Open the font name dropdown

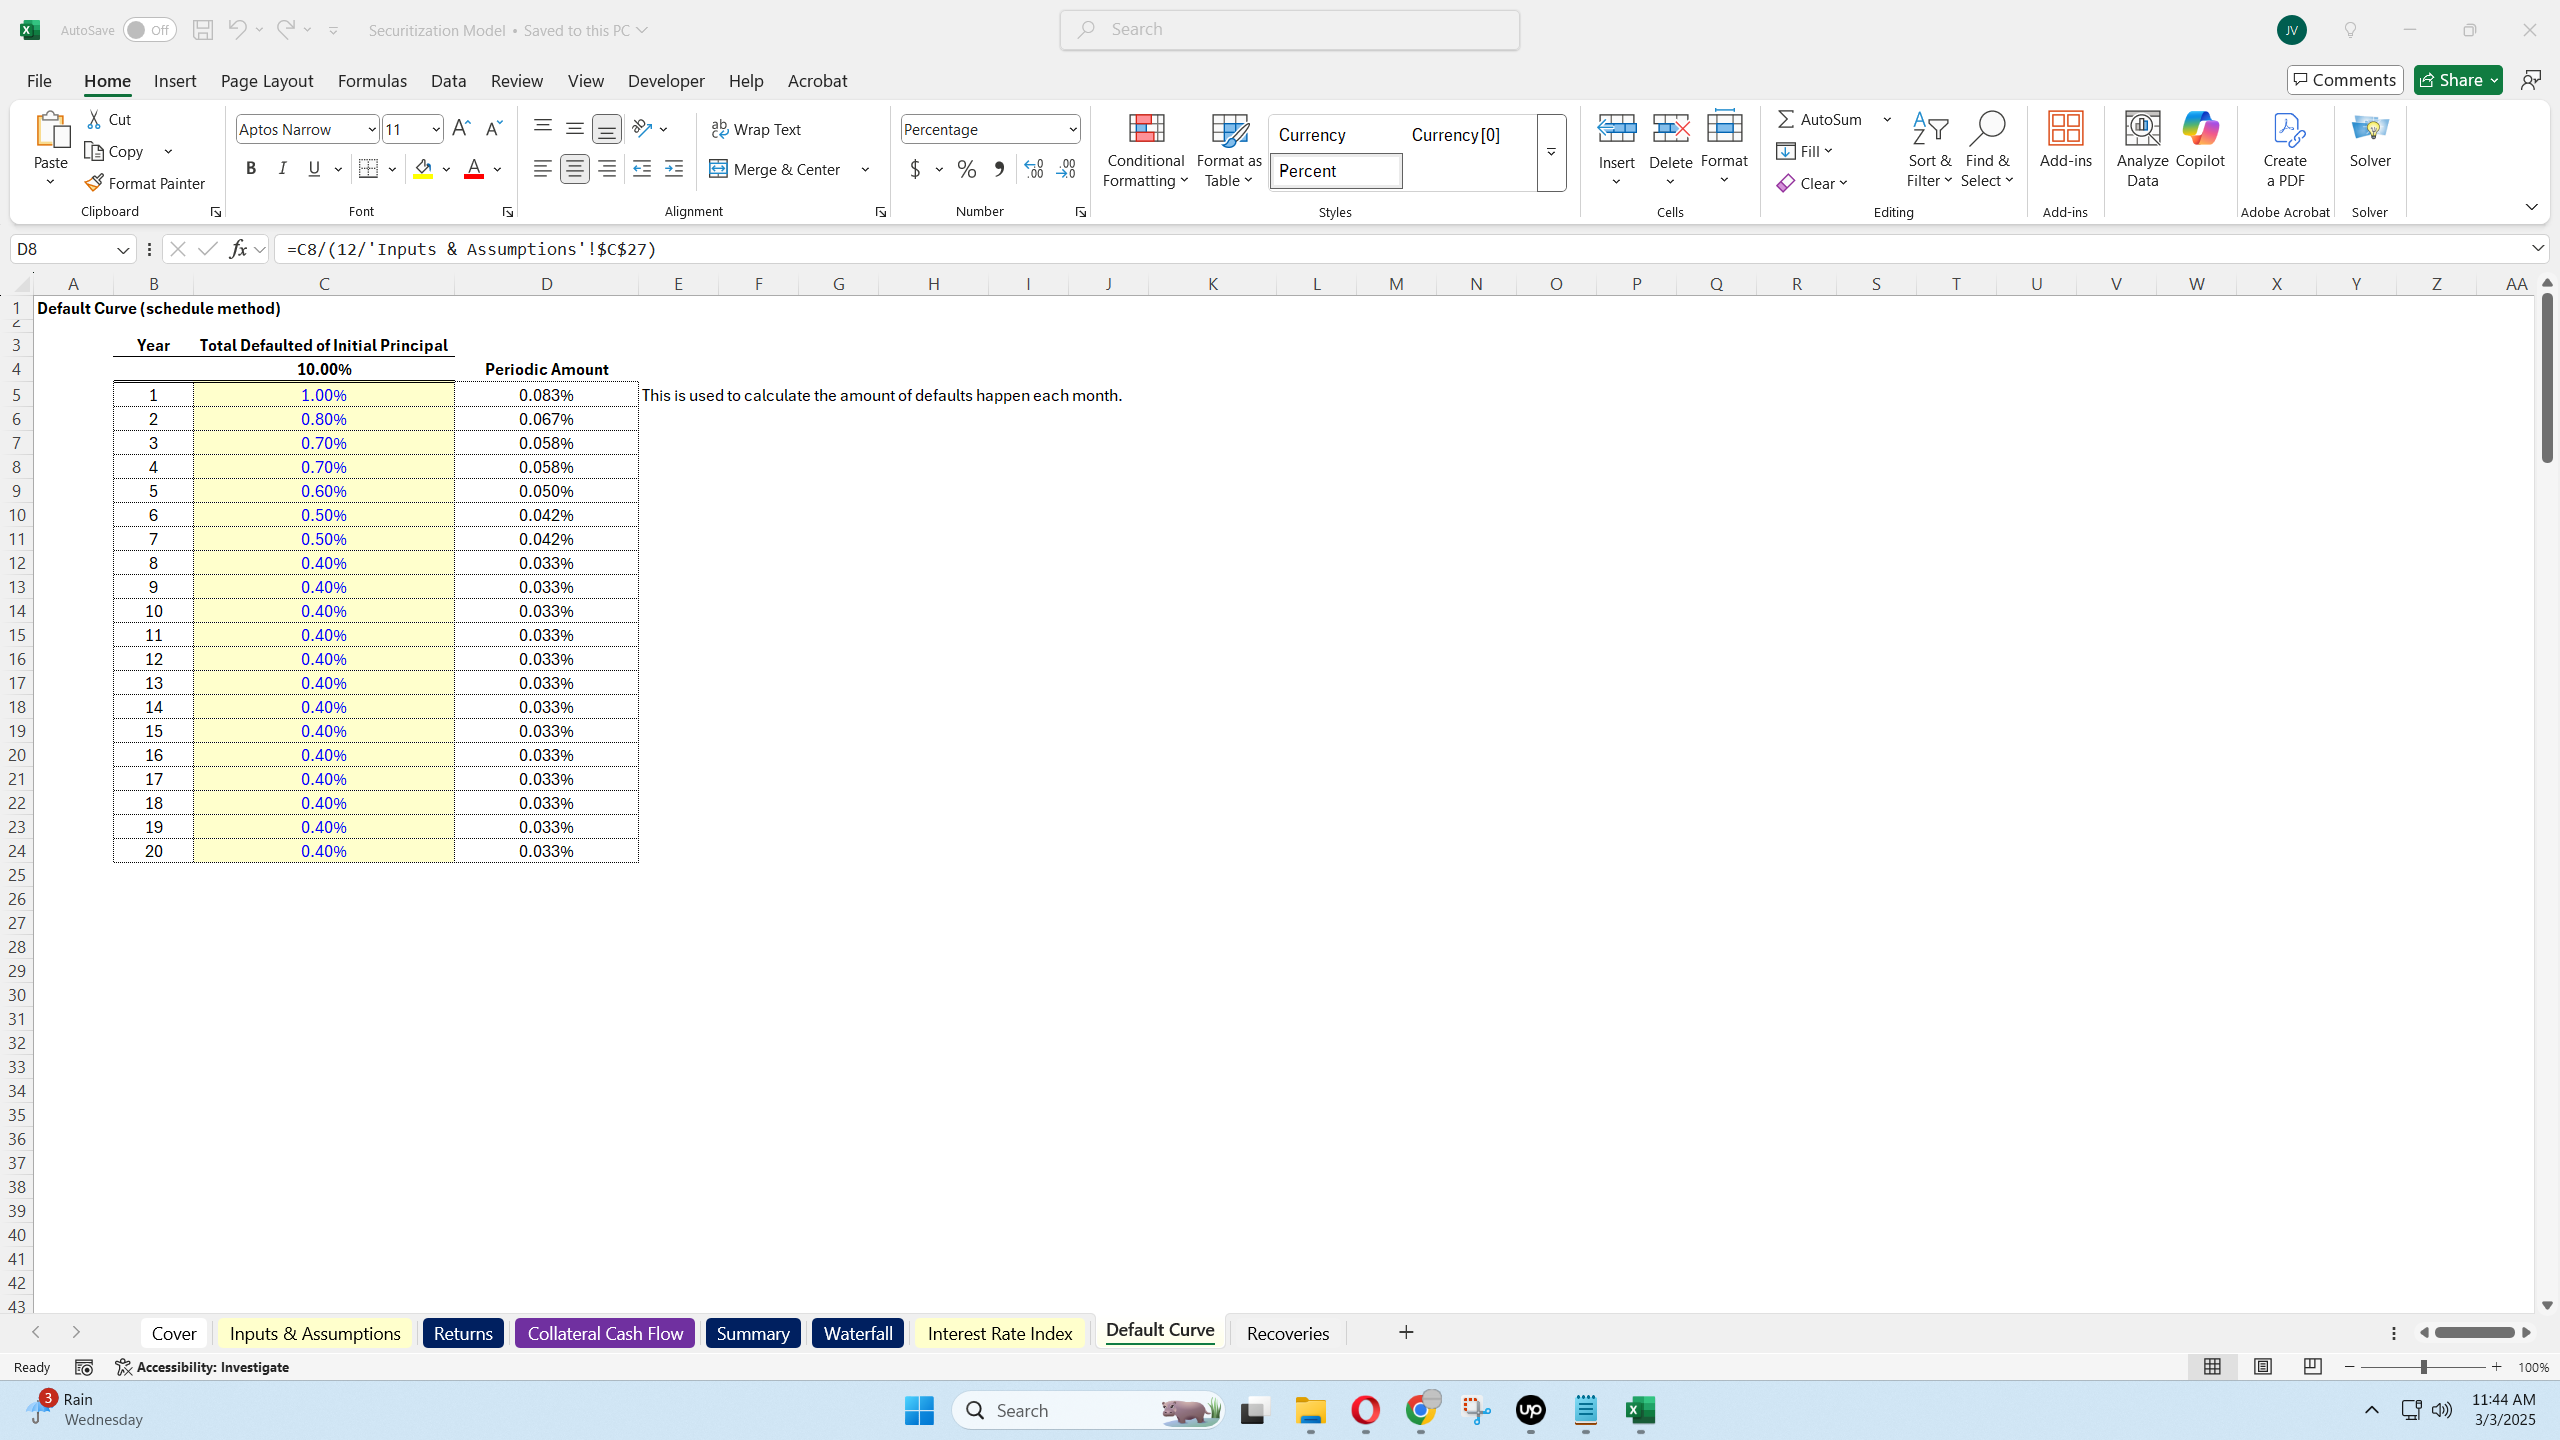point(371,130)
